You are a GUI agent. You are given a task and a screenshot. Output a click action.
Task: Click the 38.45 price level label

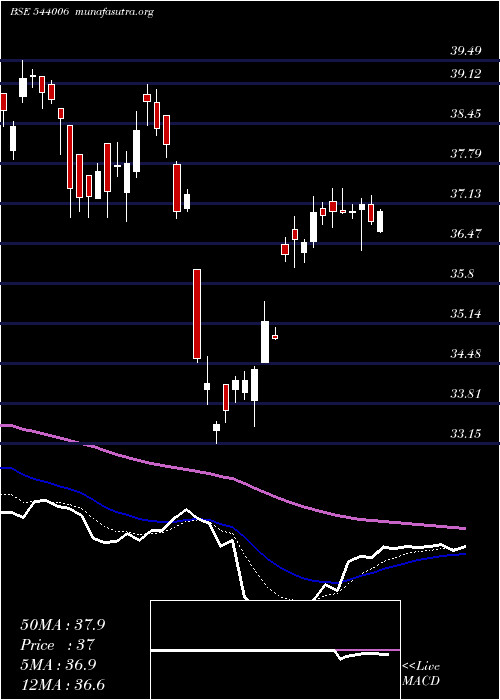[x=466, y=114]
